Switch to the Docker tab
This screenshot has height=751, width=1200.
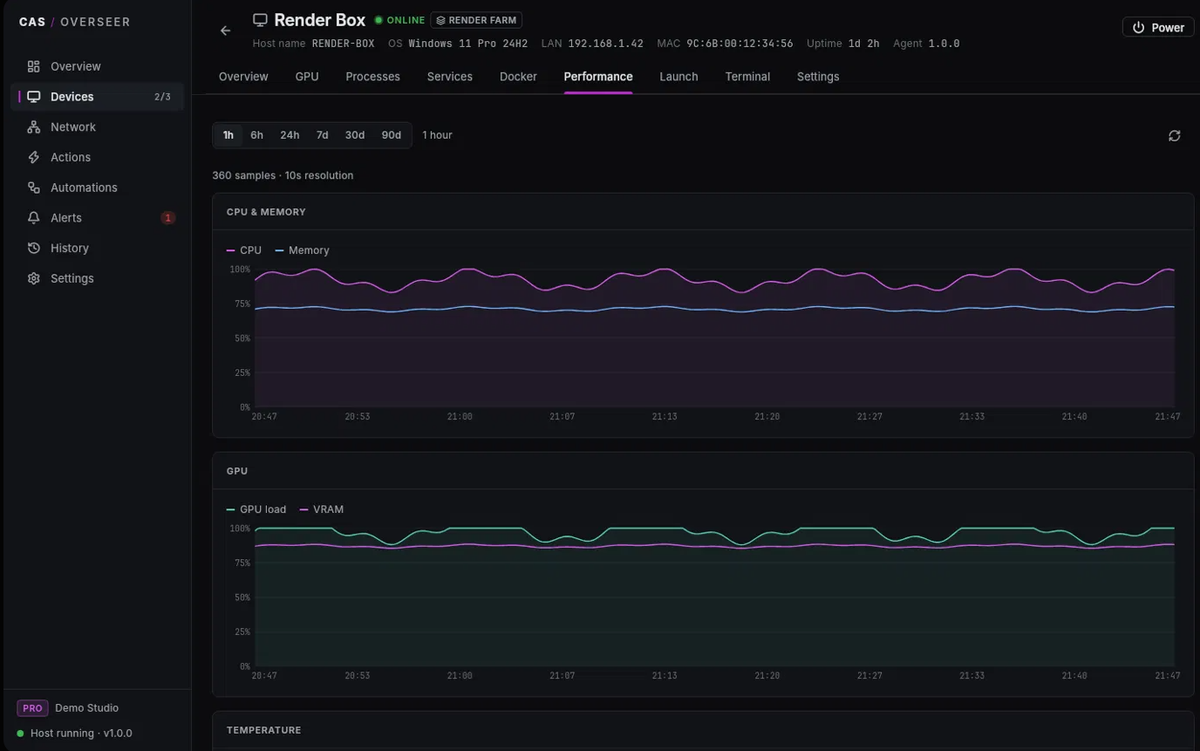tap(518, 77)
